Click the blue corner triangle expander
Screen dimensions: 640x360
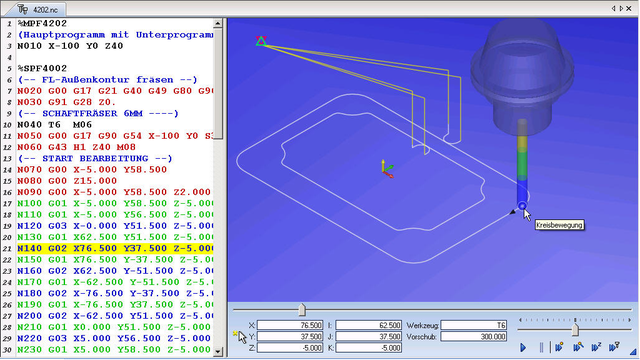[x=633, y=351]
